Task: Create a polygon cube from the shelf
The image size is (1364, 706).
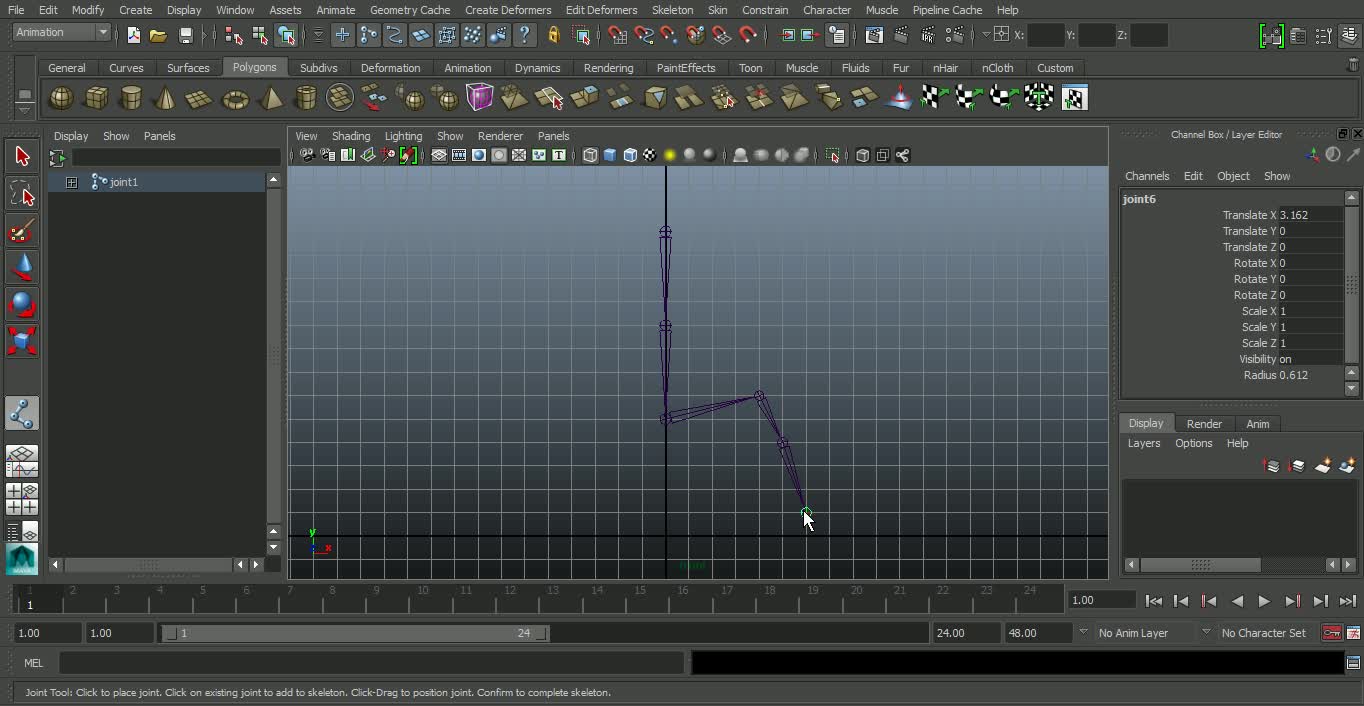Action: (97, 98)
